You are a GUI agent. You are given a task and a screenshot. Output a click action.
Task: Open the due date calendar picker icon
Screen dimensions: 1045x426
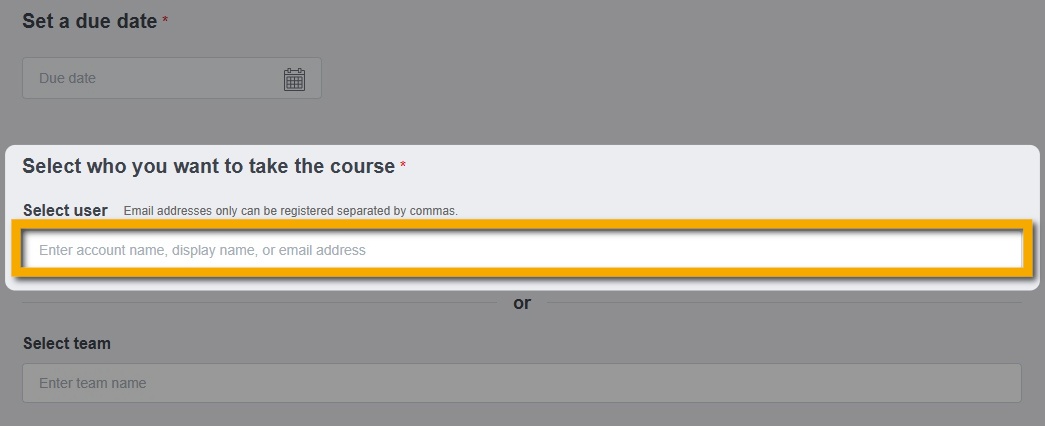(x=294, y=79)
